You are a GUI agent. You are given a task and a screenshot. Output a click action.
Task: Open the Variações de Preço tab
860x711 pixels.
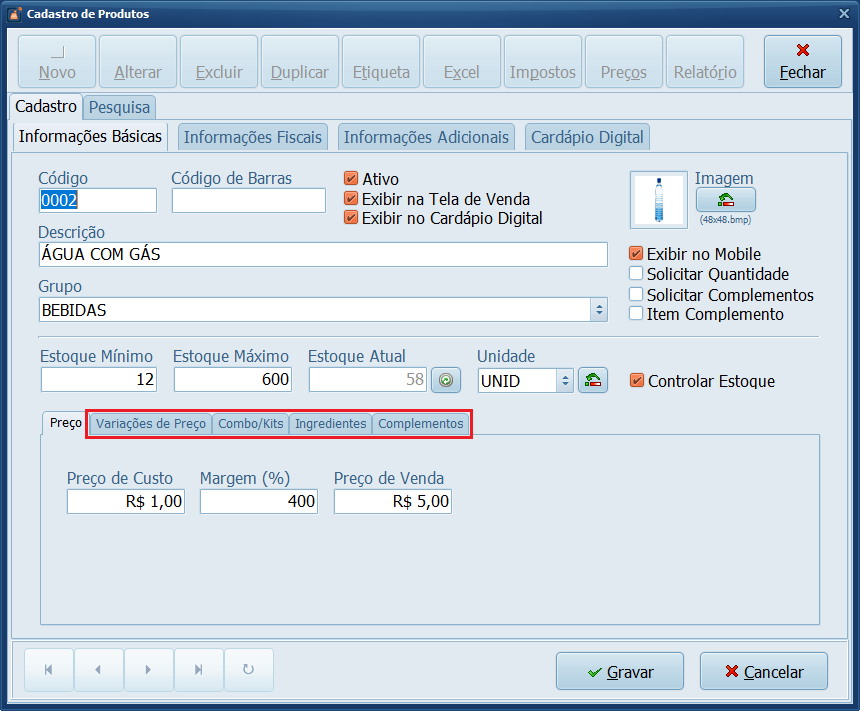[151, 424]
